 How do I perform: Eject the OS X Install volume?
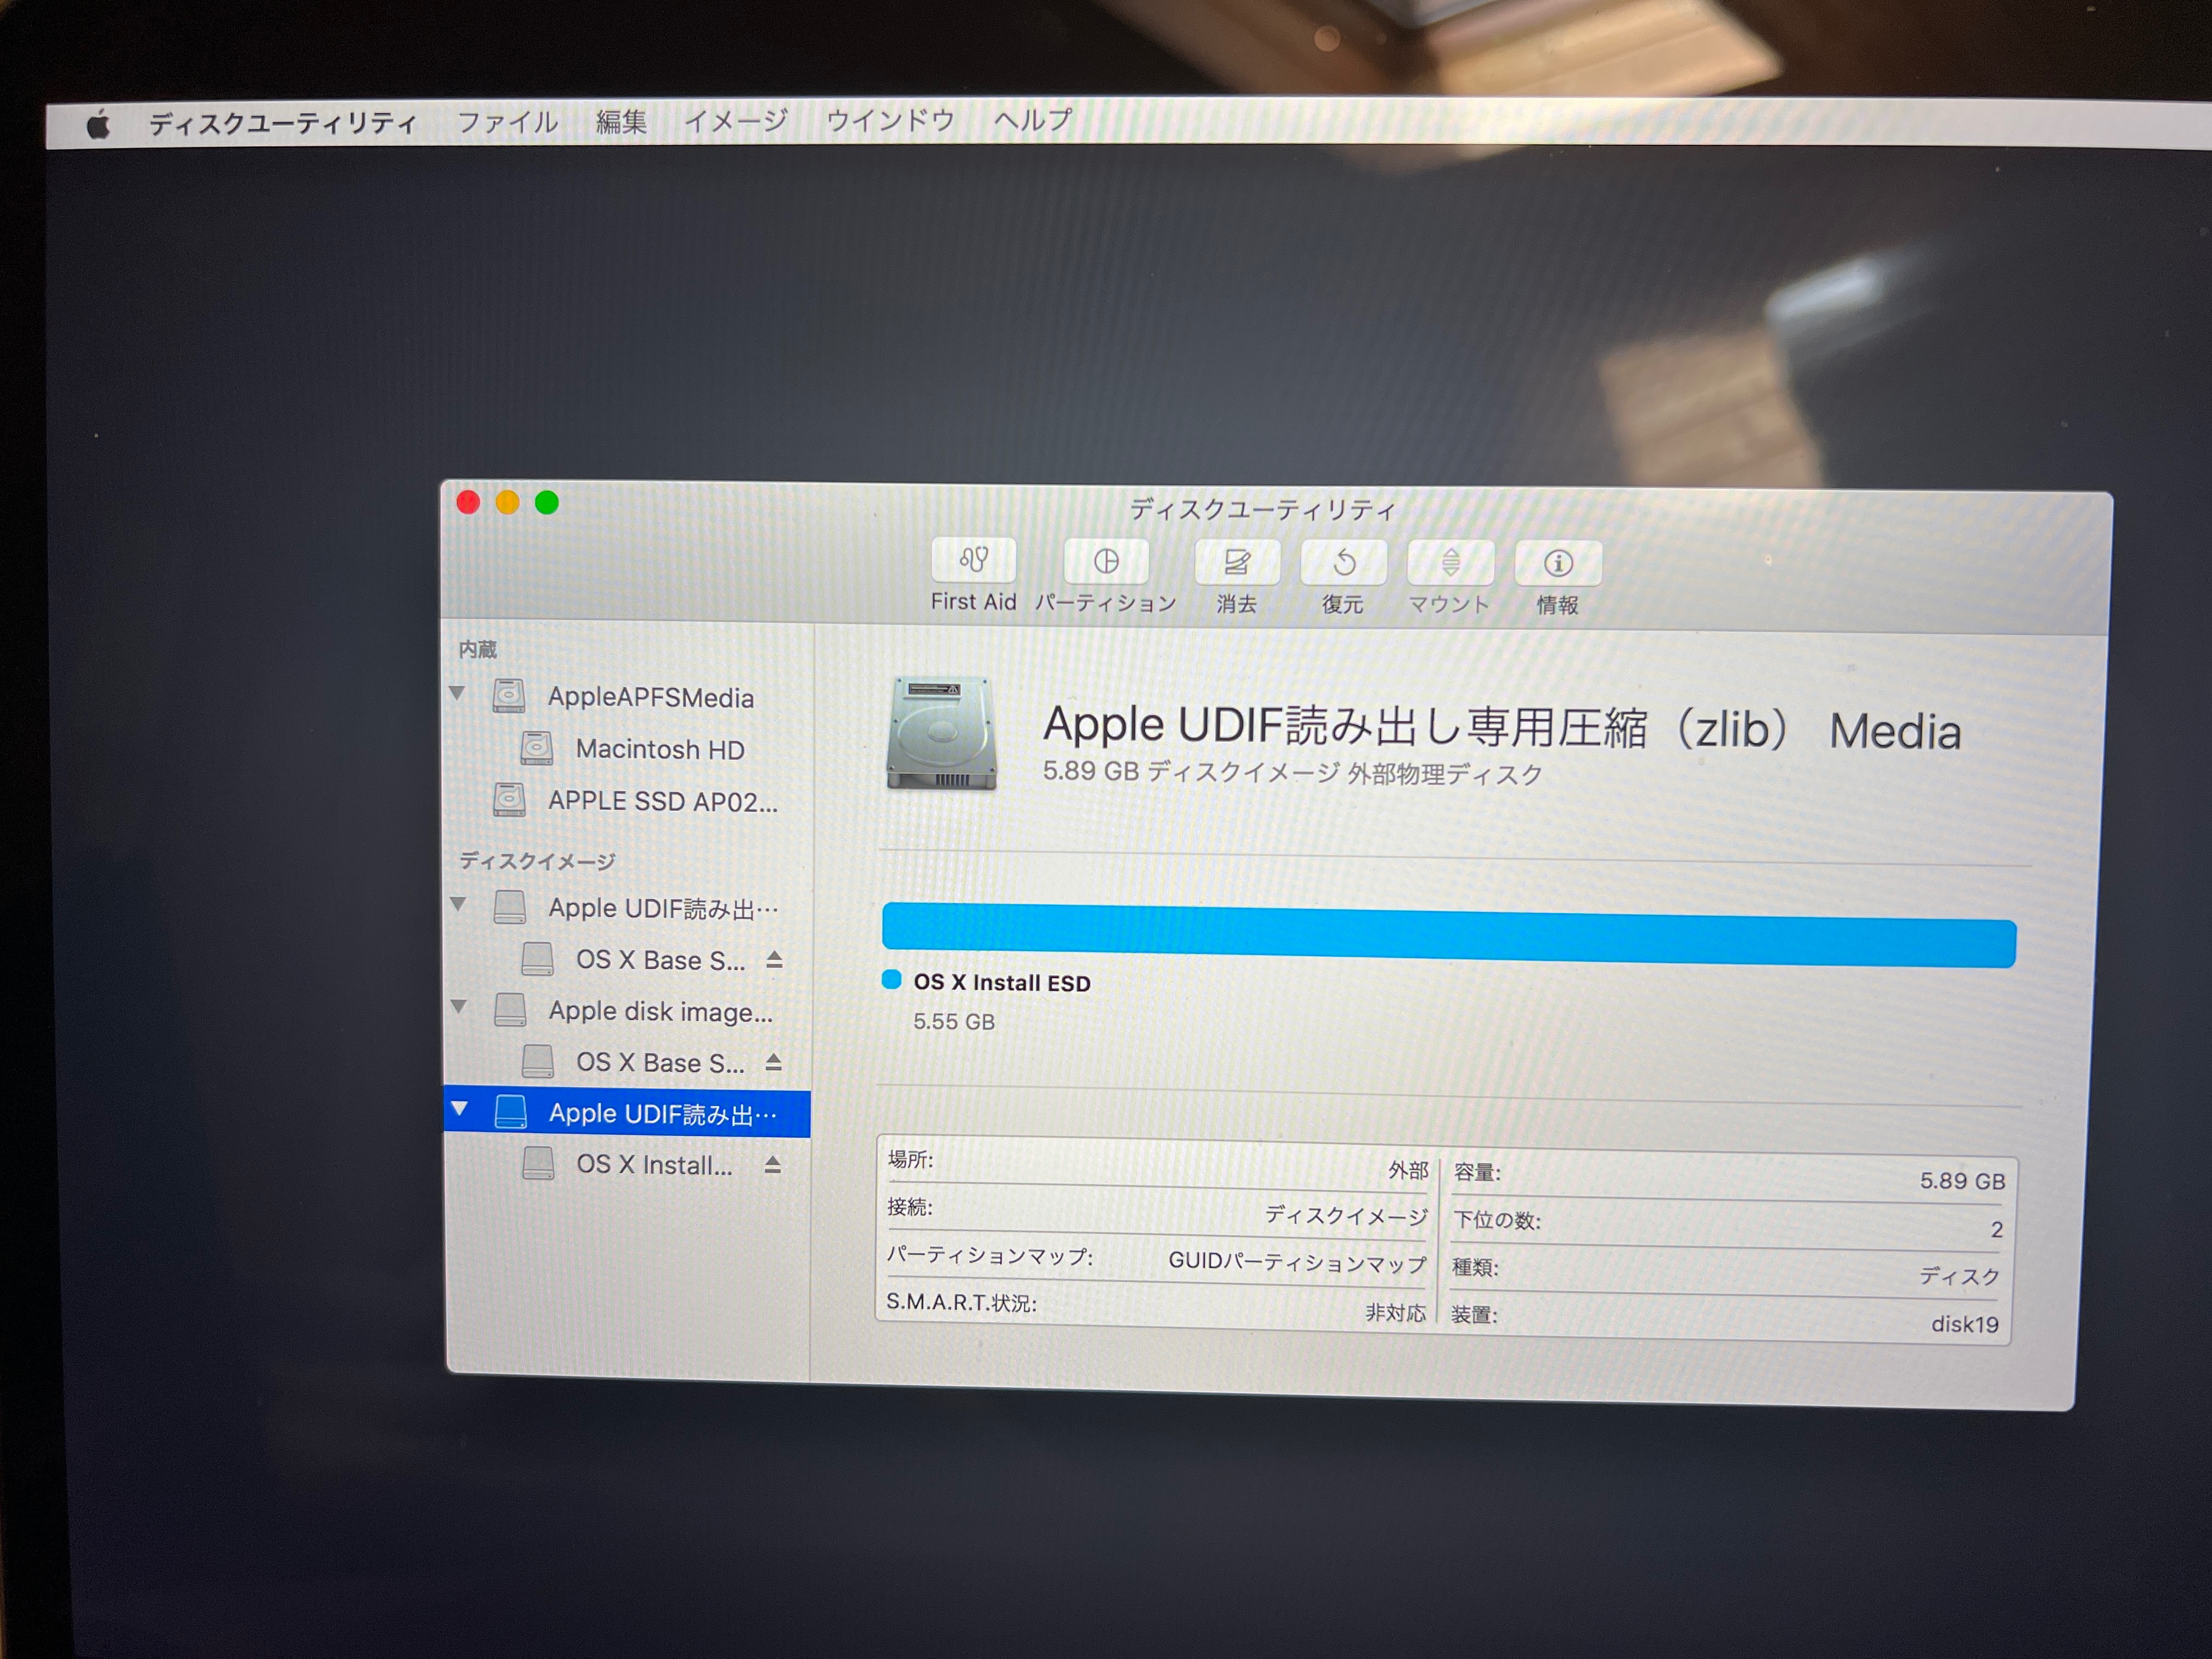pyautogui.click(x=773, y=1165)
